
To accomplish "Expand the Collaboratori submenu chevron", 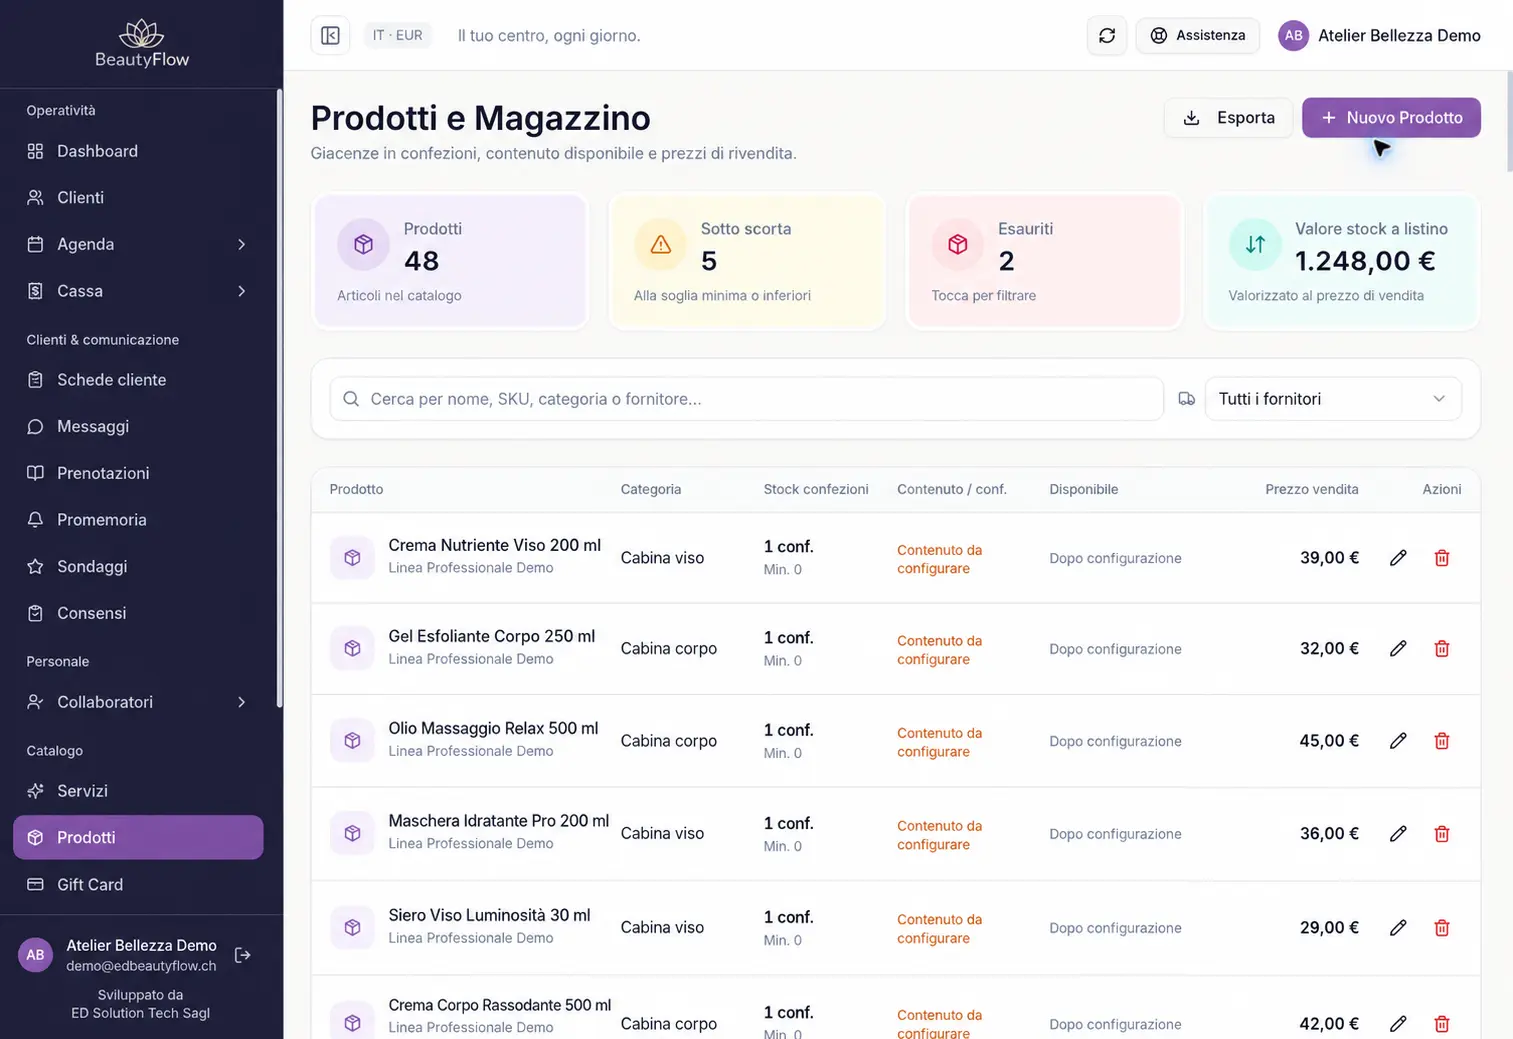I will (x=241, y=702).
